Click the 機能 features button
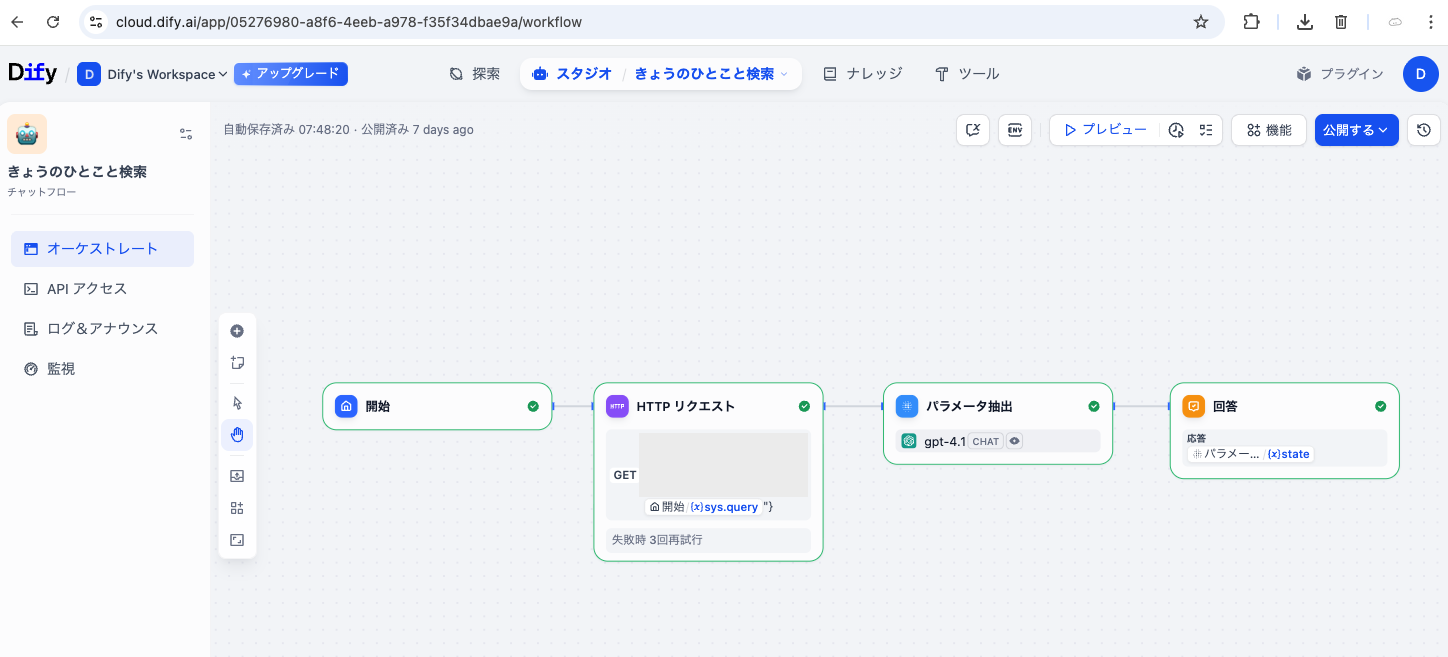Screen dimensions: 1448x657 pyautogui.click(x=1269, y=130)
